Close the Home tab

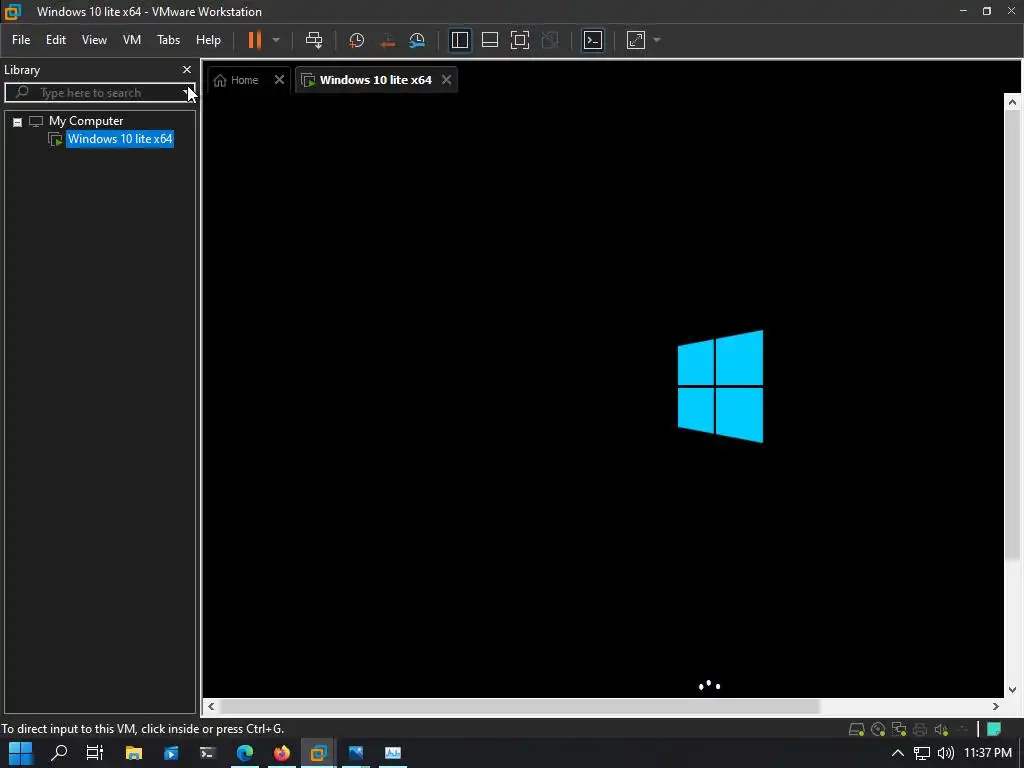[280, 80]
